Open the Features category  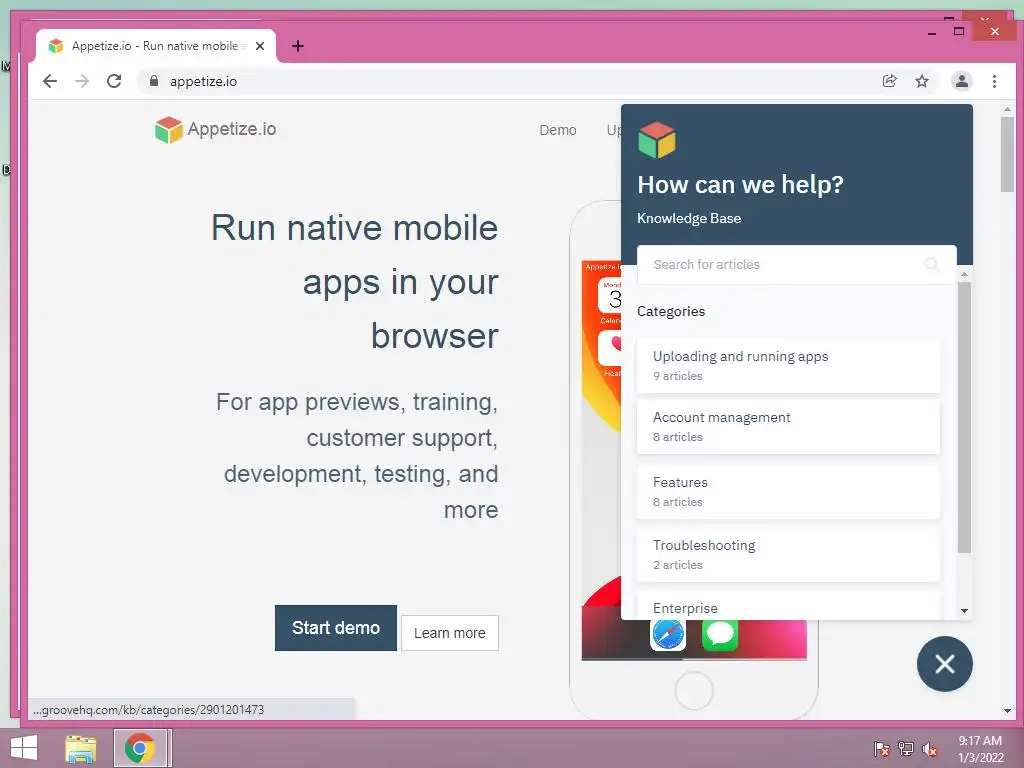(x=788, y=491)
